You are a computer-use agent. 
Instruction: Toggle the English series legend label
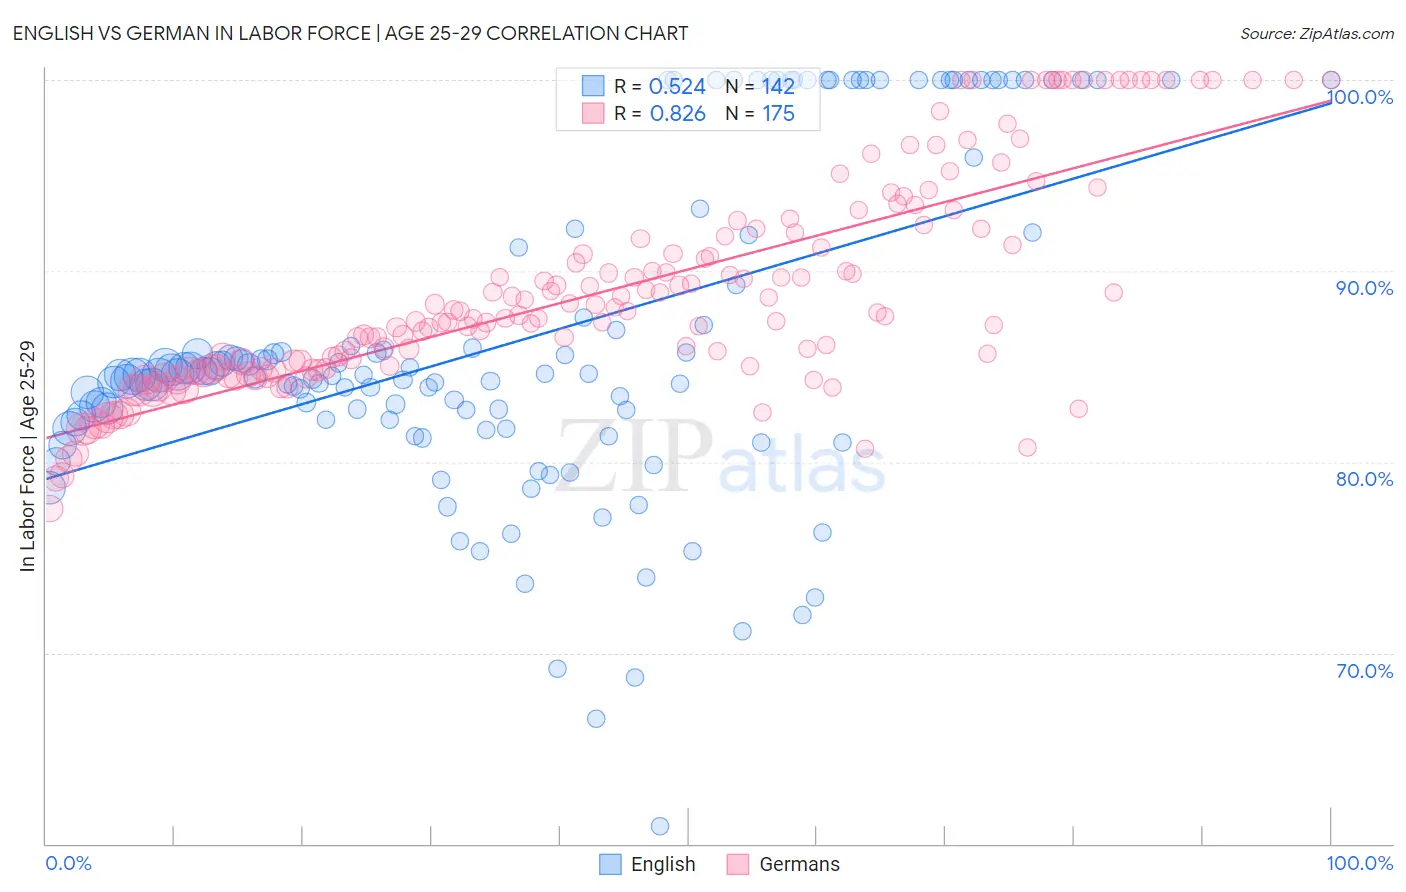point(663,864)
